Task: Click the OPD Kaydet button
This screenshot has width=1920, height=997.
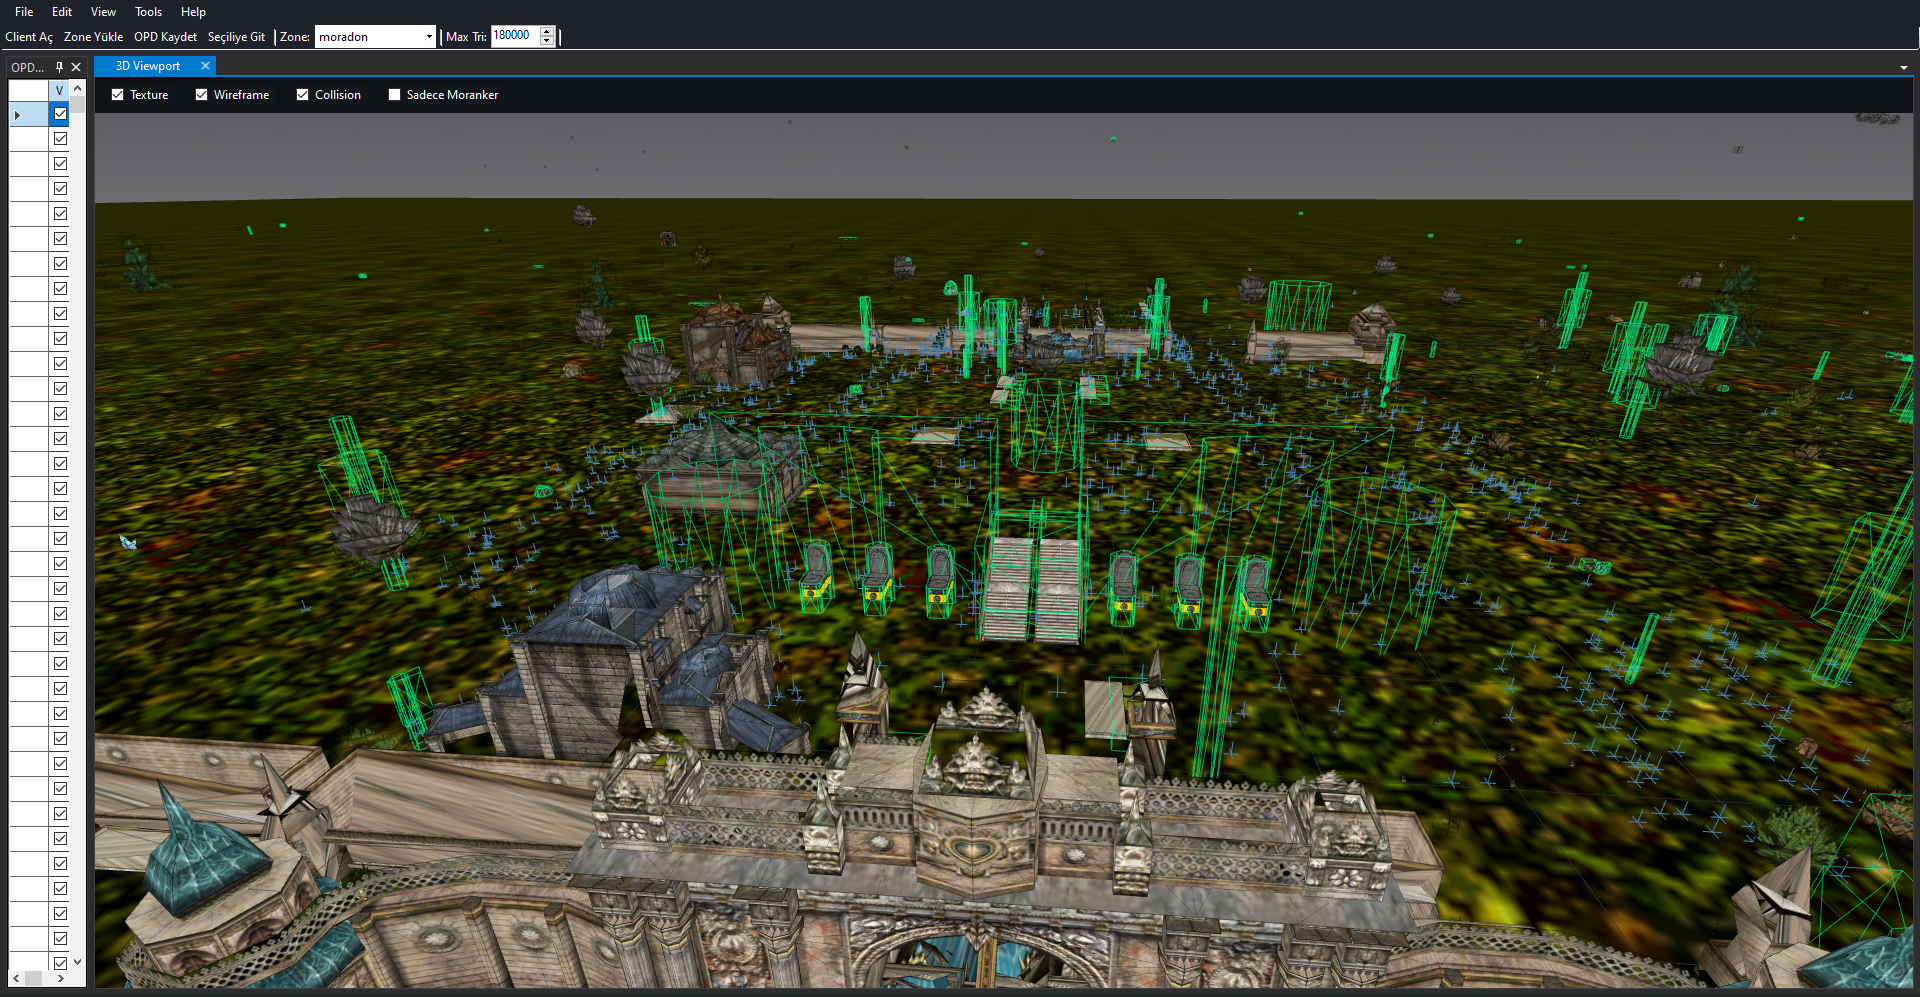Action: click(166, 37)
